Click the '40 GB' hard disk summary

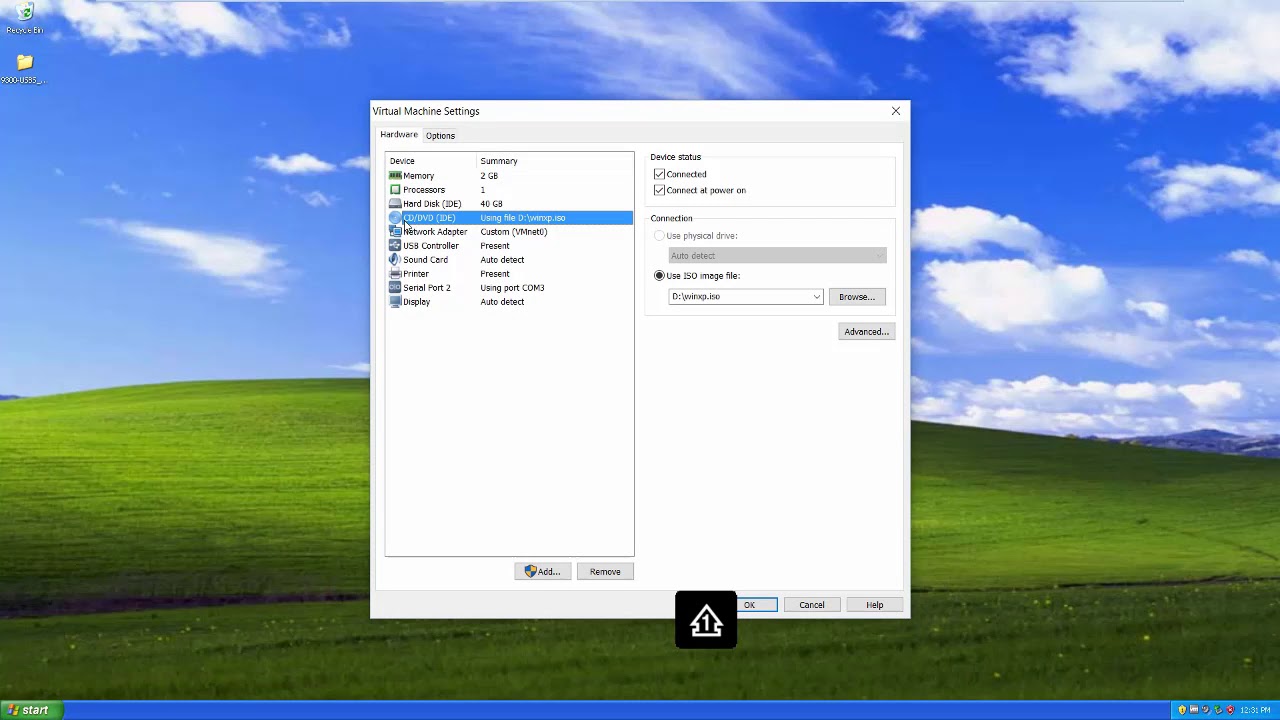[491, 204]
